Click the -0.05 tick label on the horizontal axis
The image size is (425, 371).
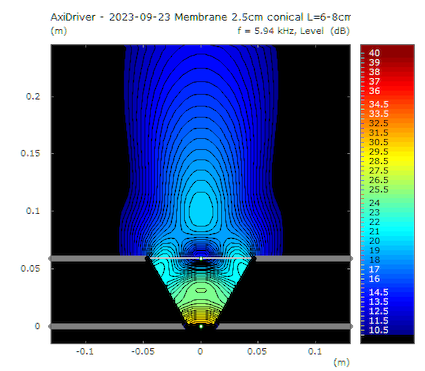point(143,351)
